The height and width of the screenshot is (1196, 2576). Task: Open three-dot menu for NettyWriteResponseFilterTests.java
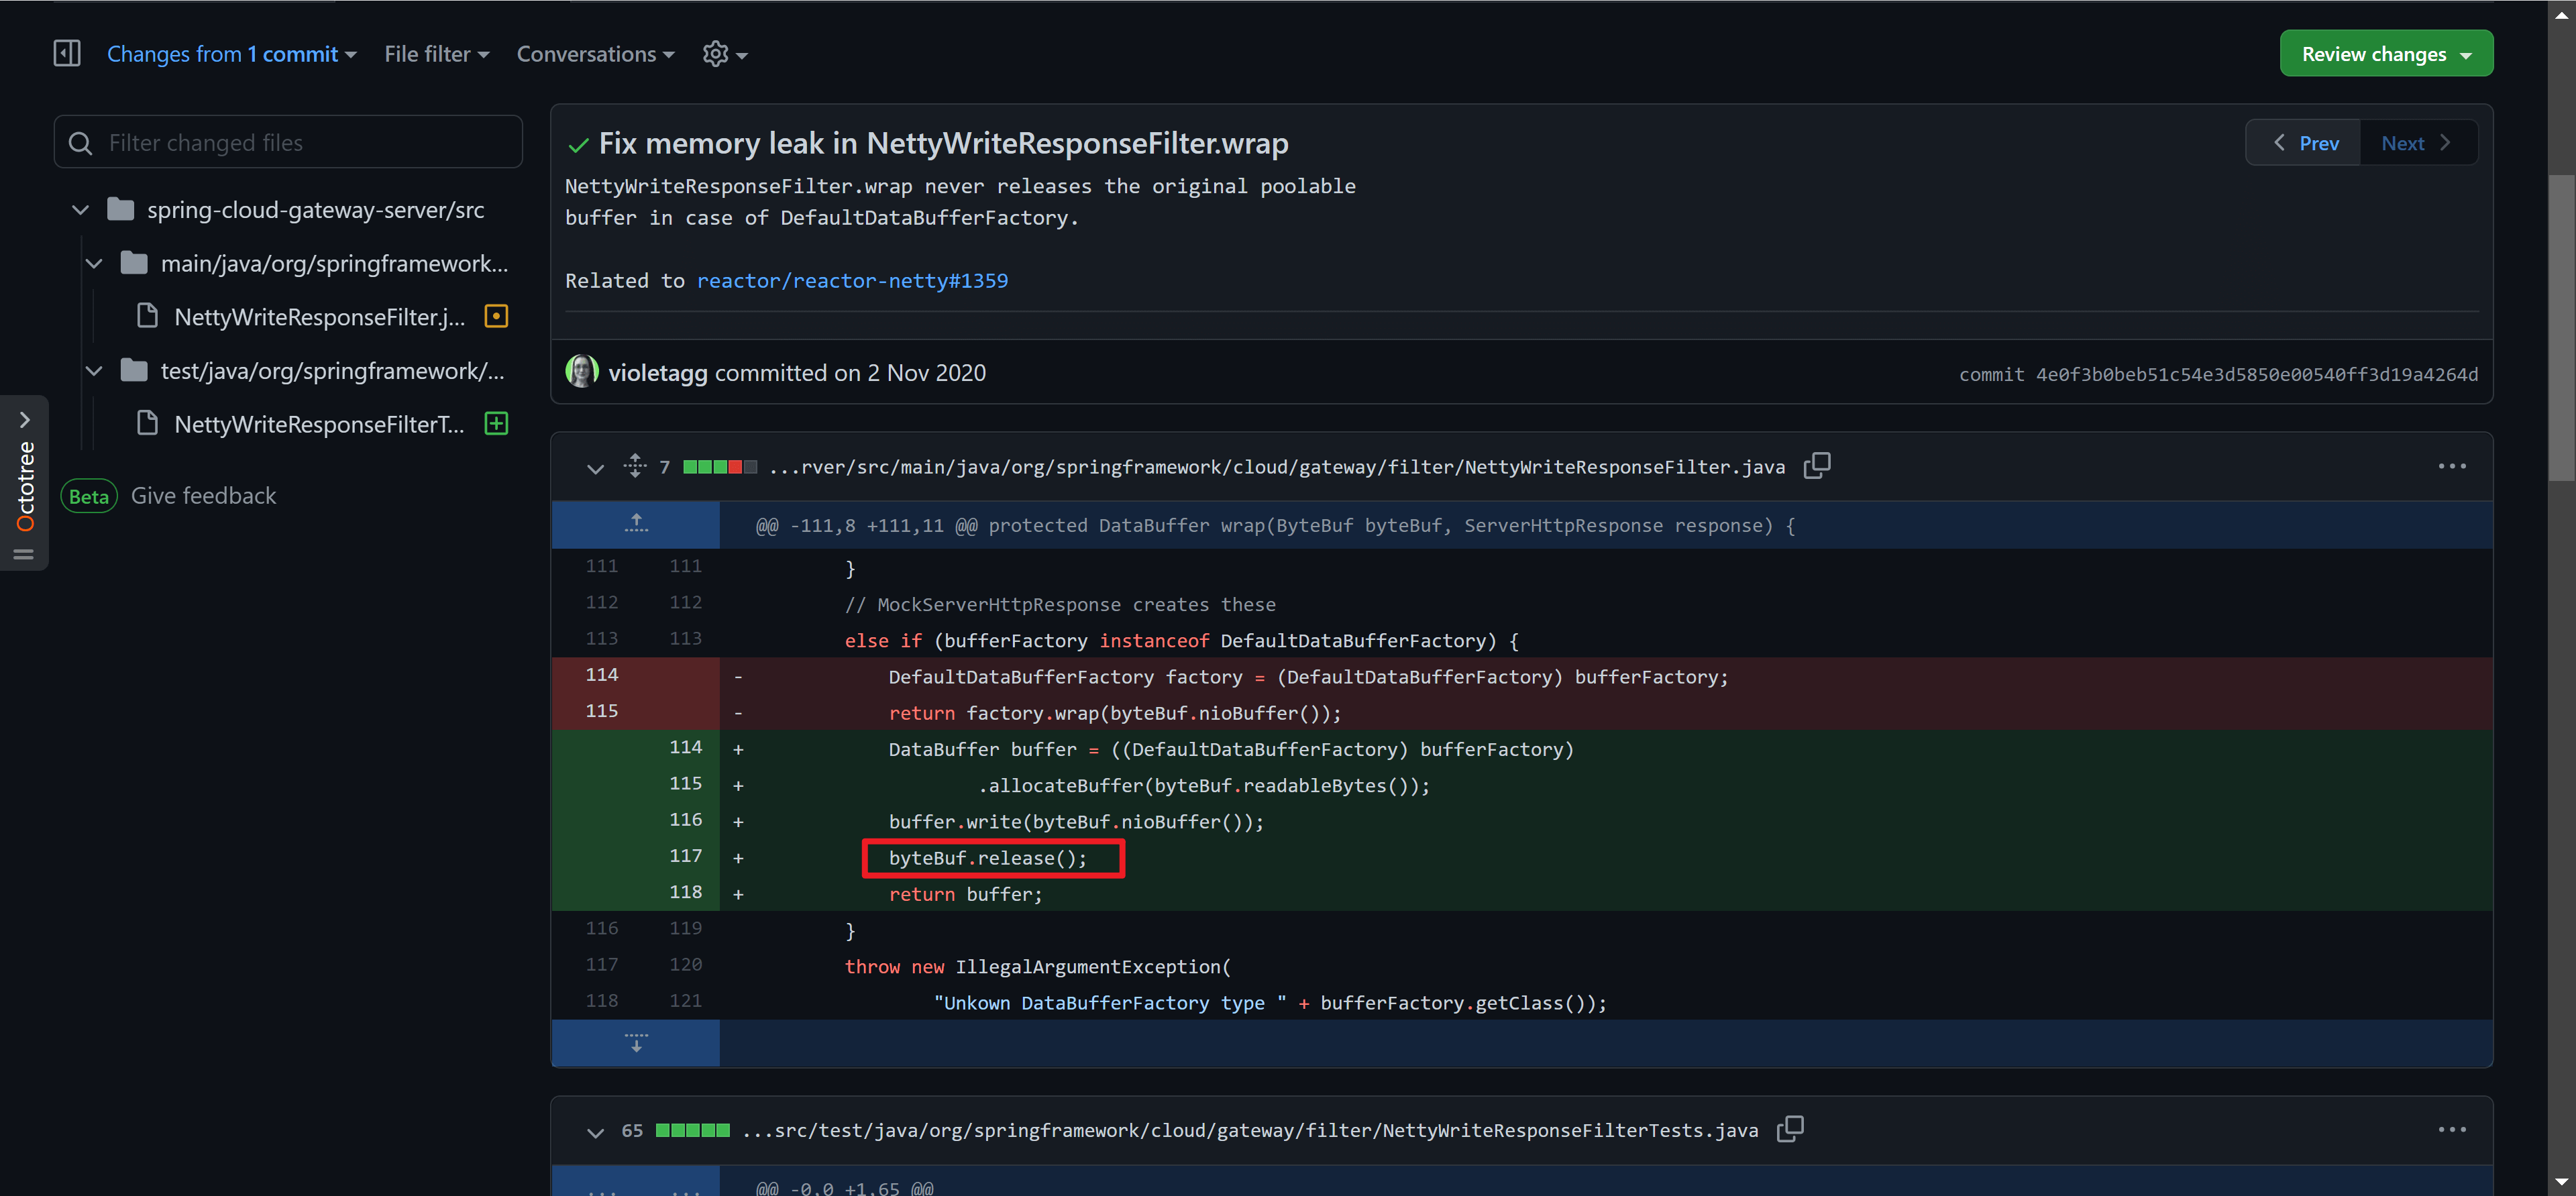(2451, 1130)
